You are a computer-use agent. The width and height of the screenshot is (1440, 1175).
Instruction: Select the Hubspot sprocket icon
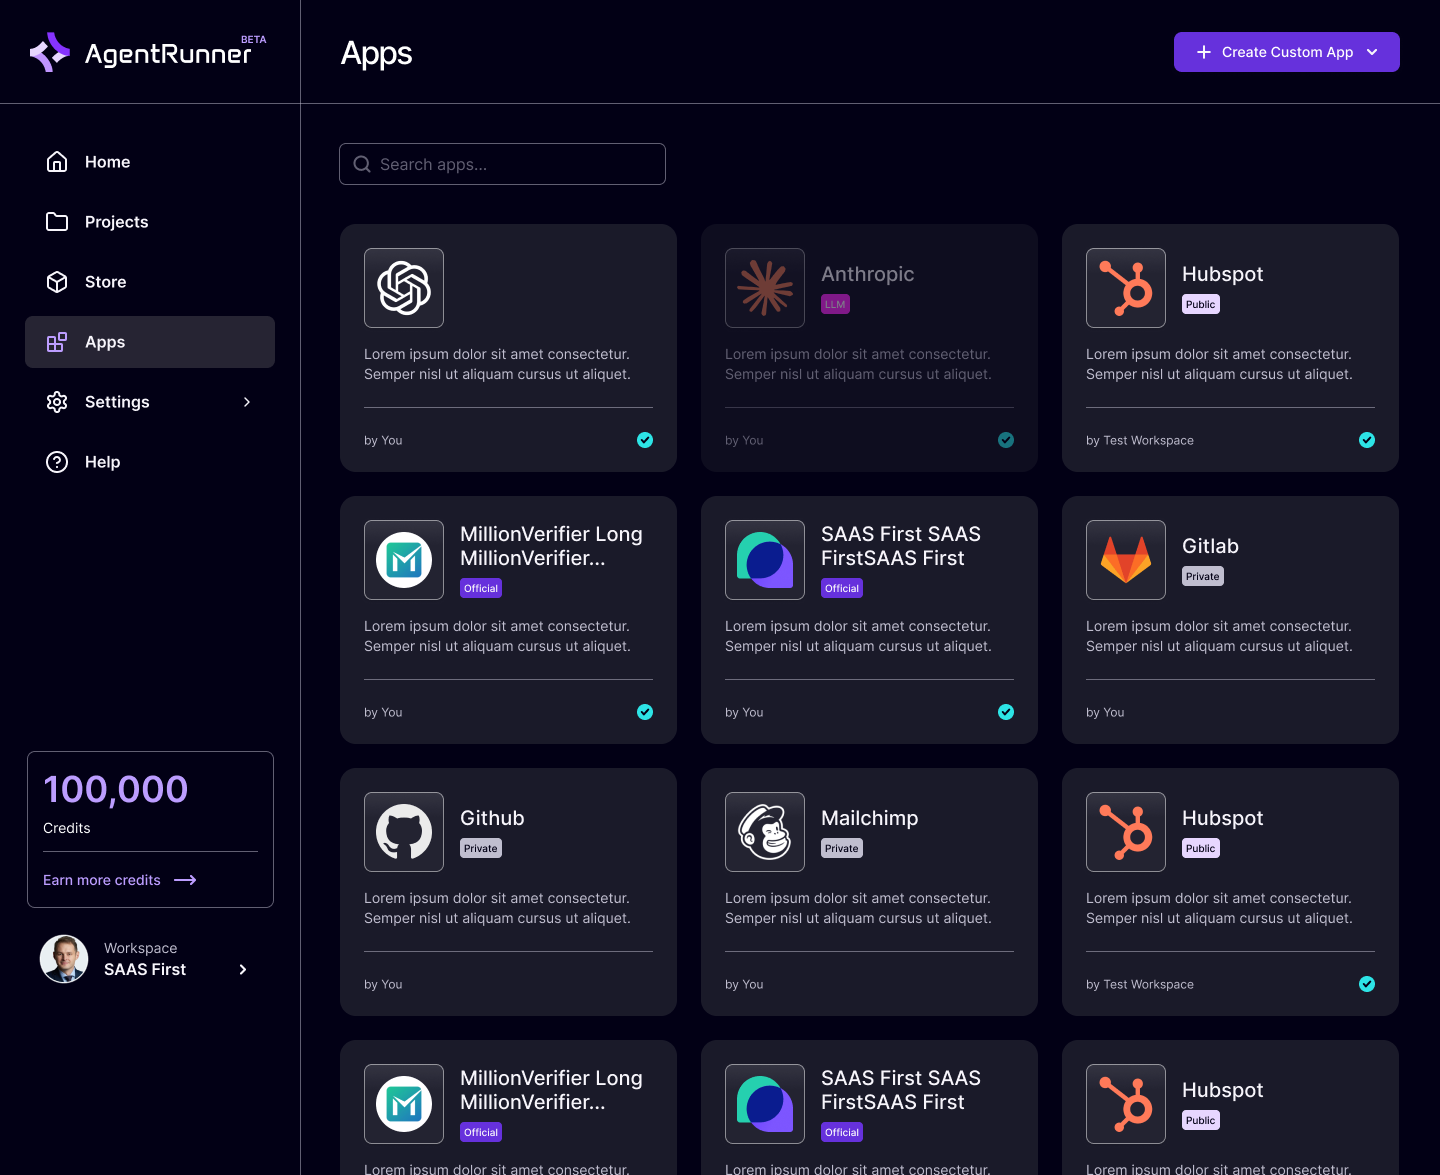(1126, 288)
